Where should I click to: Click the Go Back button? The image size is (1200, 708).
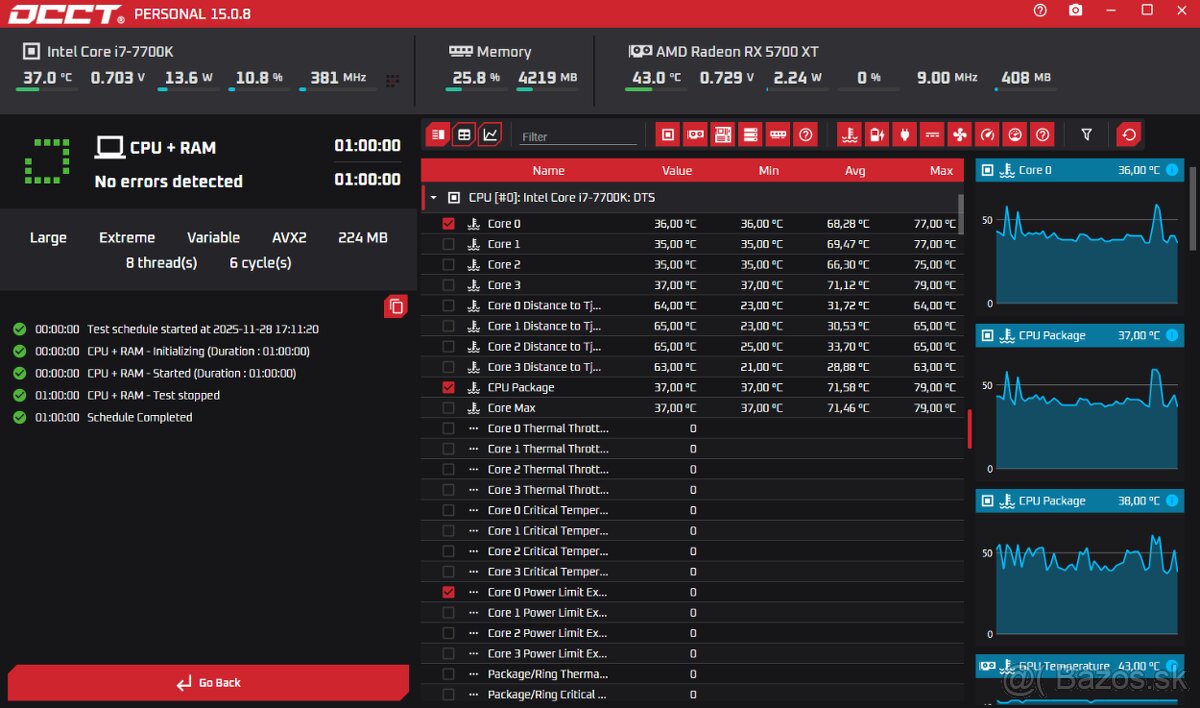[208, 683]
